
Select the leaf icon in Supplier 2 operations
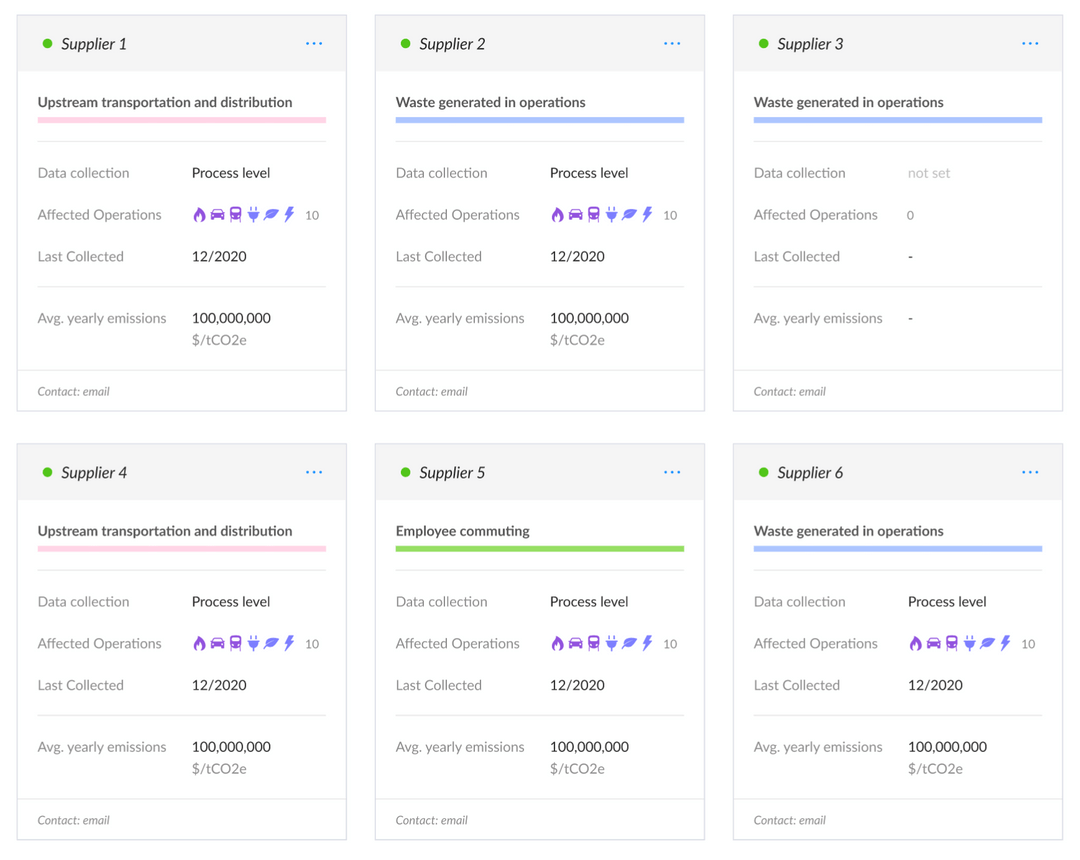[630, 215]
